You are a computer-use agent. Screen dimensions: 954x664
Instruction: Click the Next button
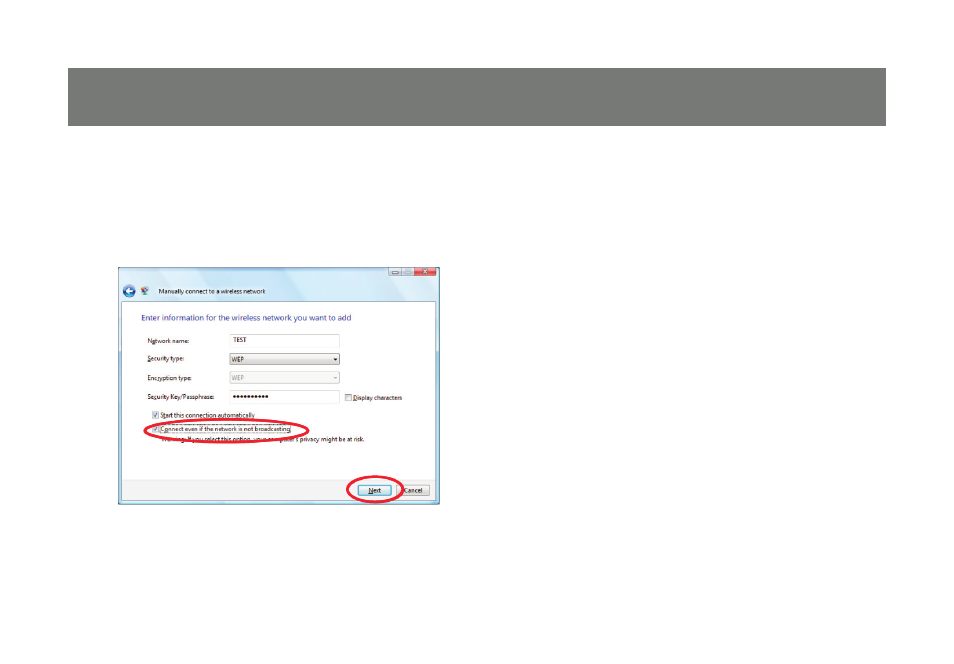pos(374,491)
